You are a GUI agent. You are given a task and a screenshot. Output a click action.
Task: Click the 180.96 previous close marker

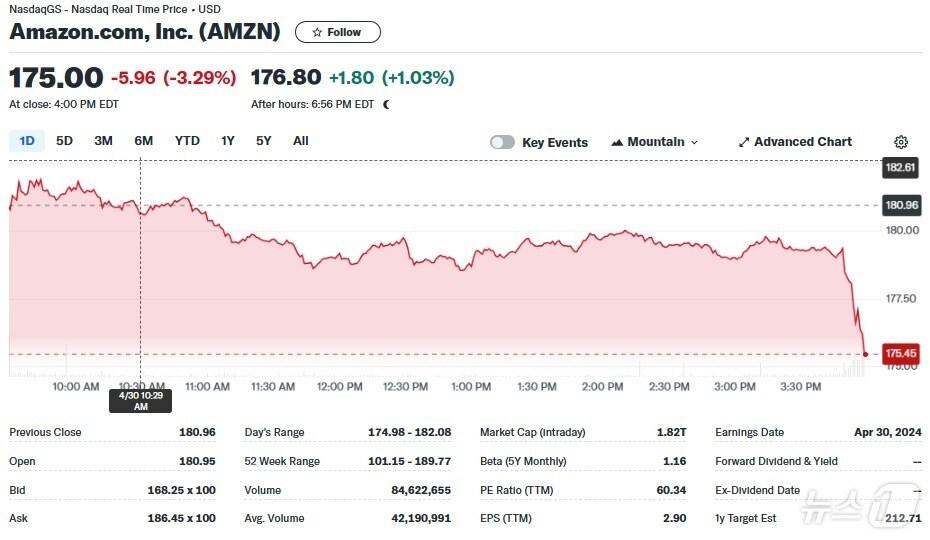pos(900,205)
